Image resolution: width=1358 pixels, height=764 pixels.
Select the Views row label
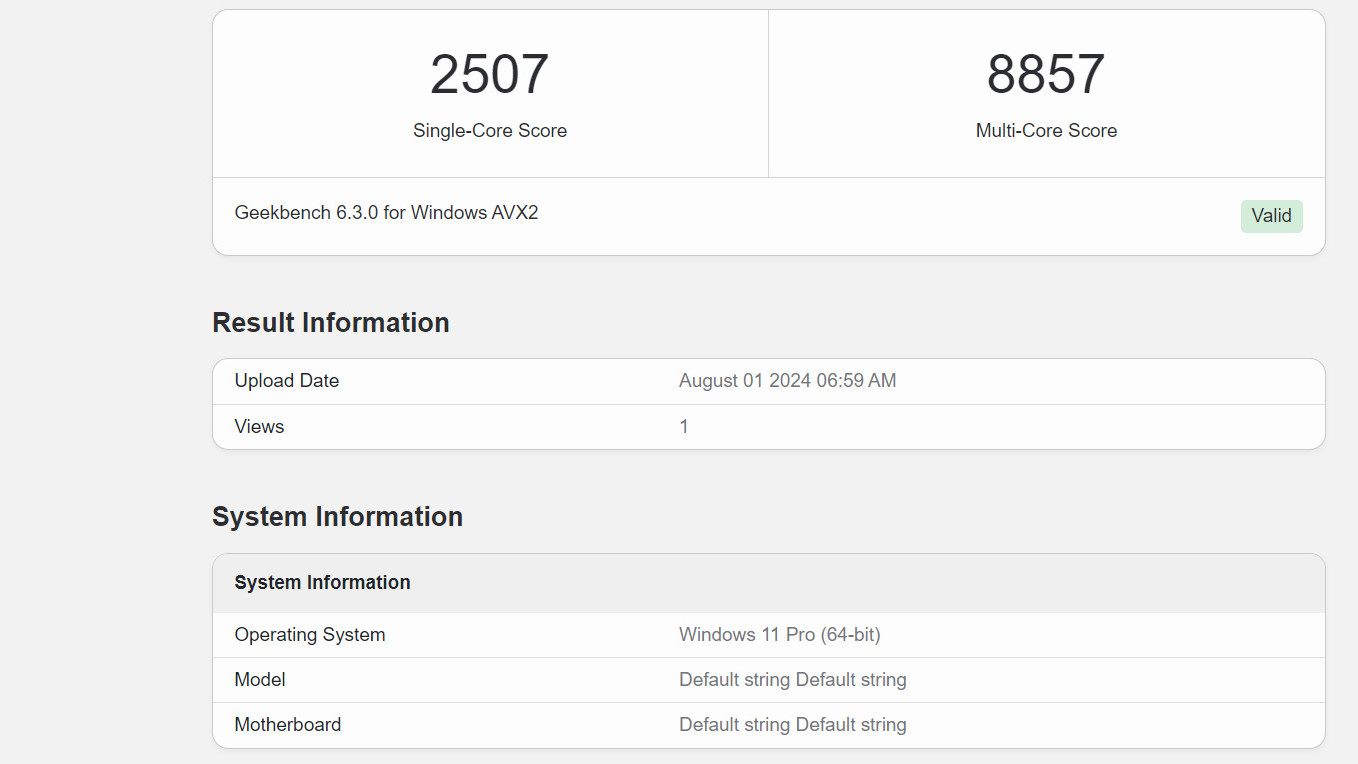pos(259,427)
